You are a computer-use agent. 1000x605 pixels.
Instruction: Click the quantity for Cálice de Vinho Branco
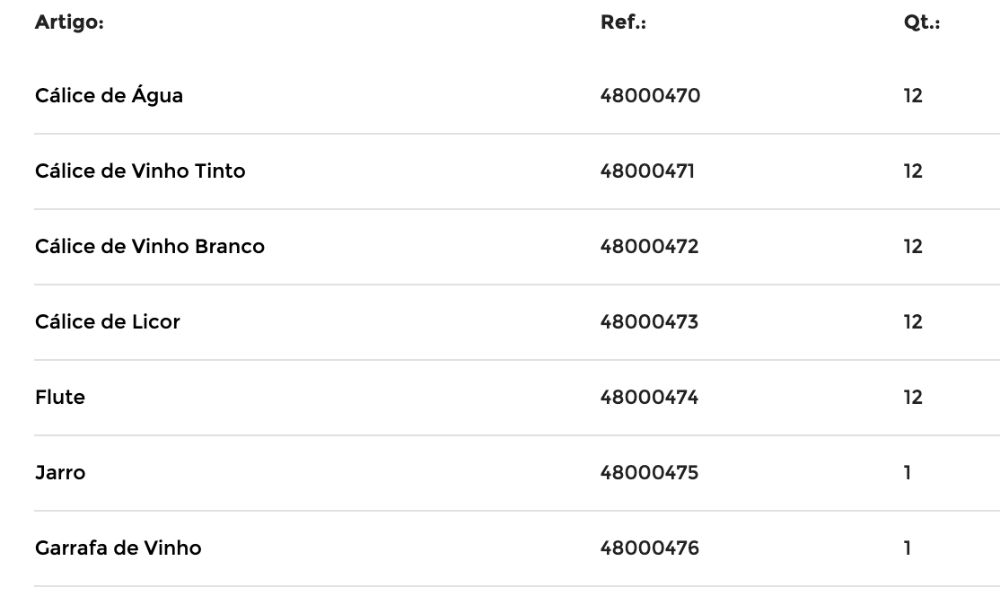click(912, 246)
